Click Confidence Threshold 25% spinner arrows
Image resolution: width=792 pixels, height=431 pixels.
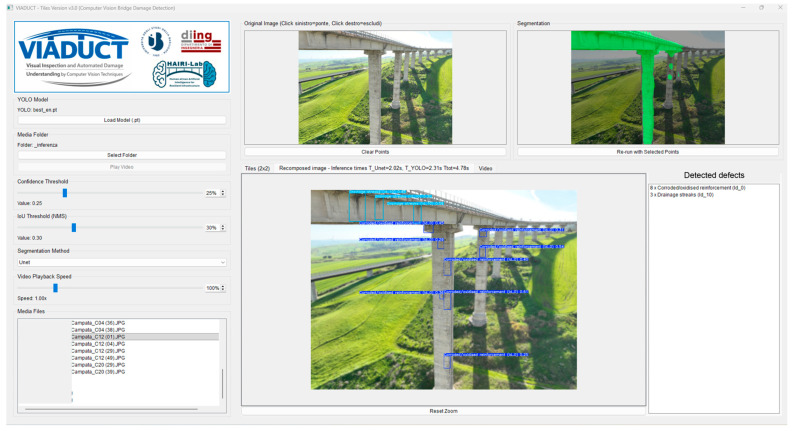223,193
